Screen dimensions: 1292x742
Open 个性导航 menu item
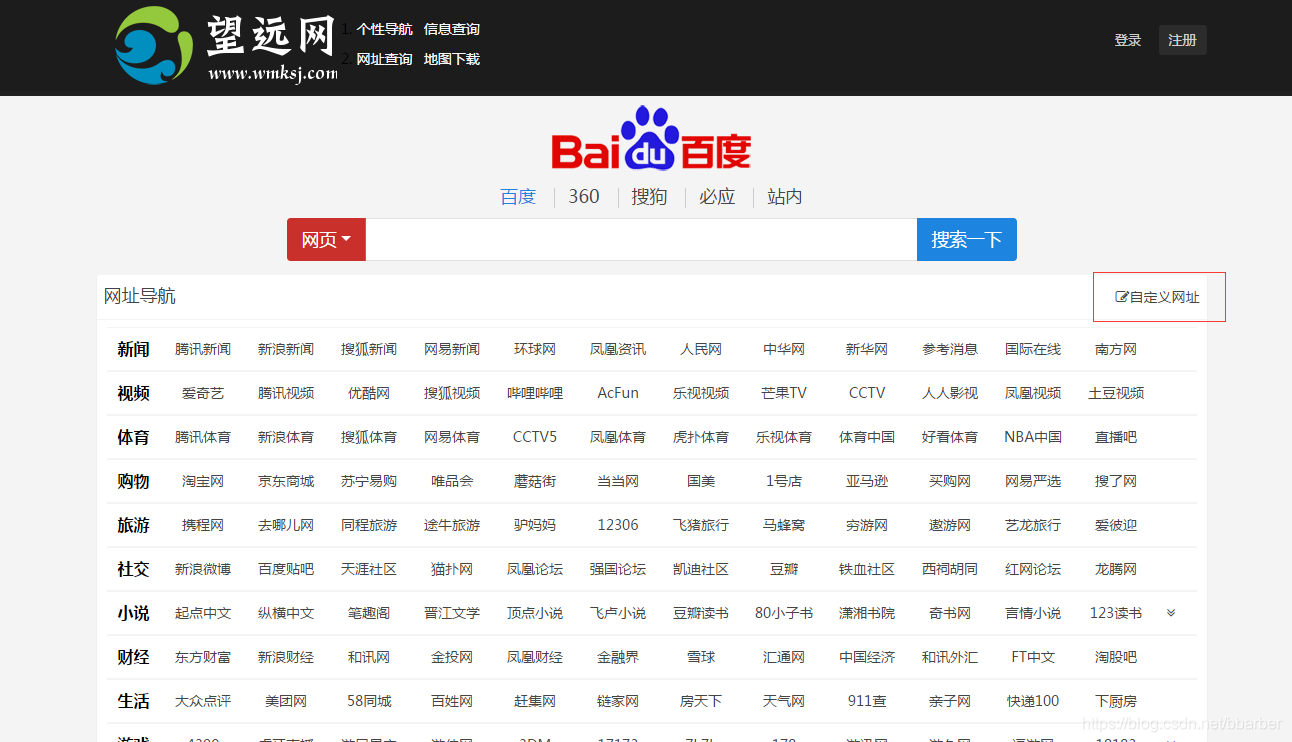point(384,29)
